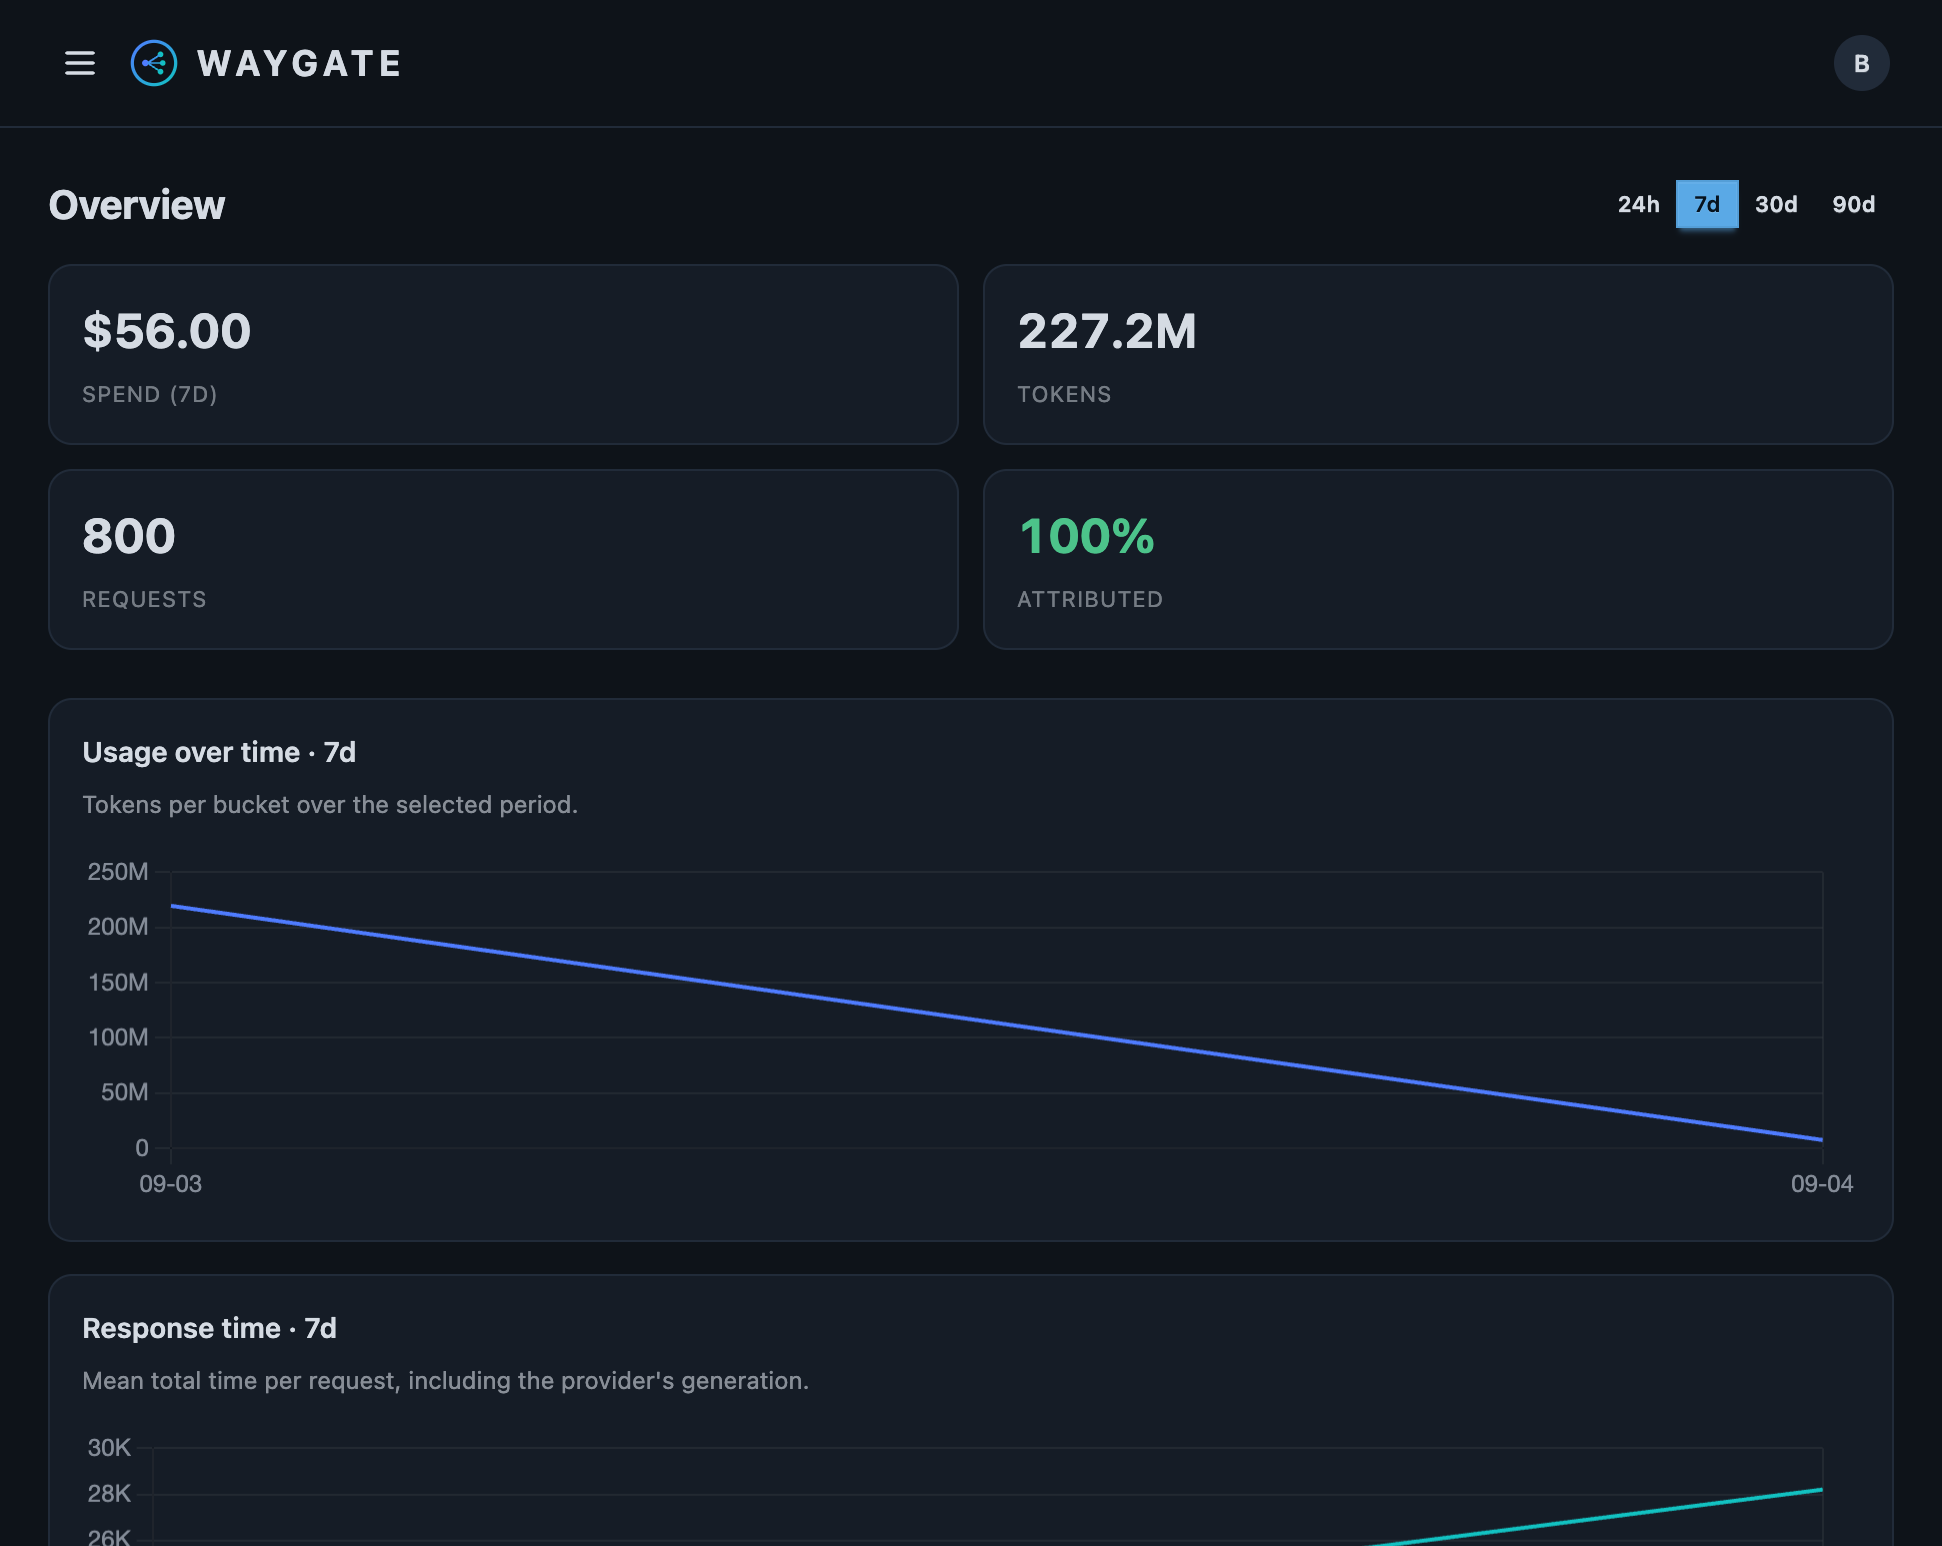Click the 50M y-axis label

[124, 1093]
